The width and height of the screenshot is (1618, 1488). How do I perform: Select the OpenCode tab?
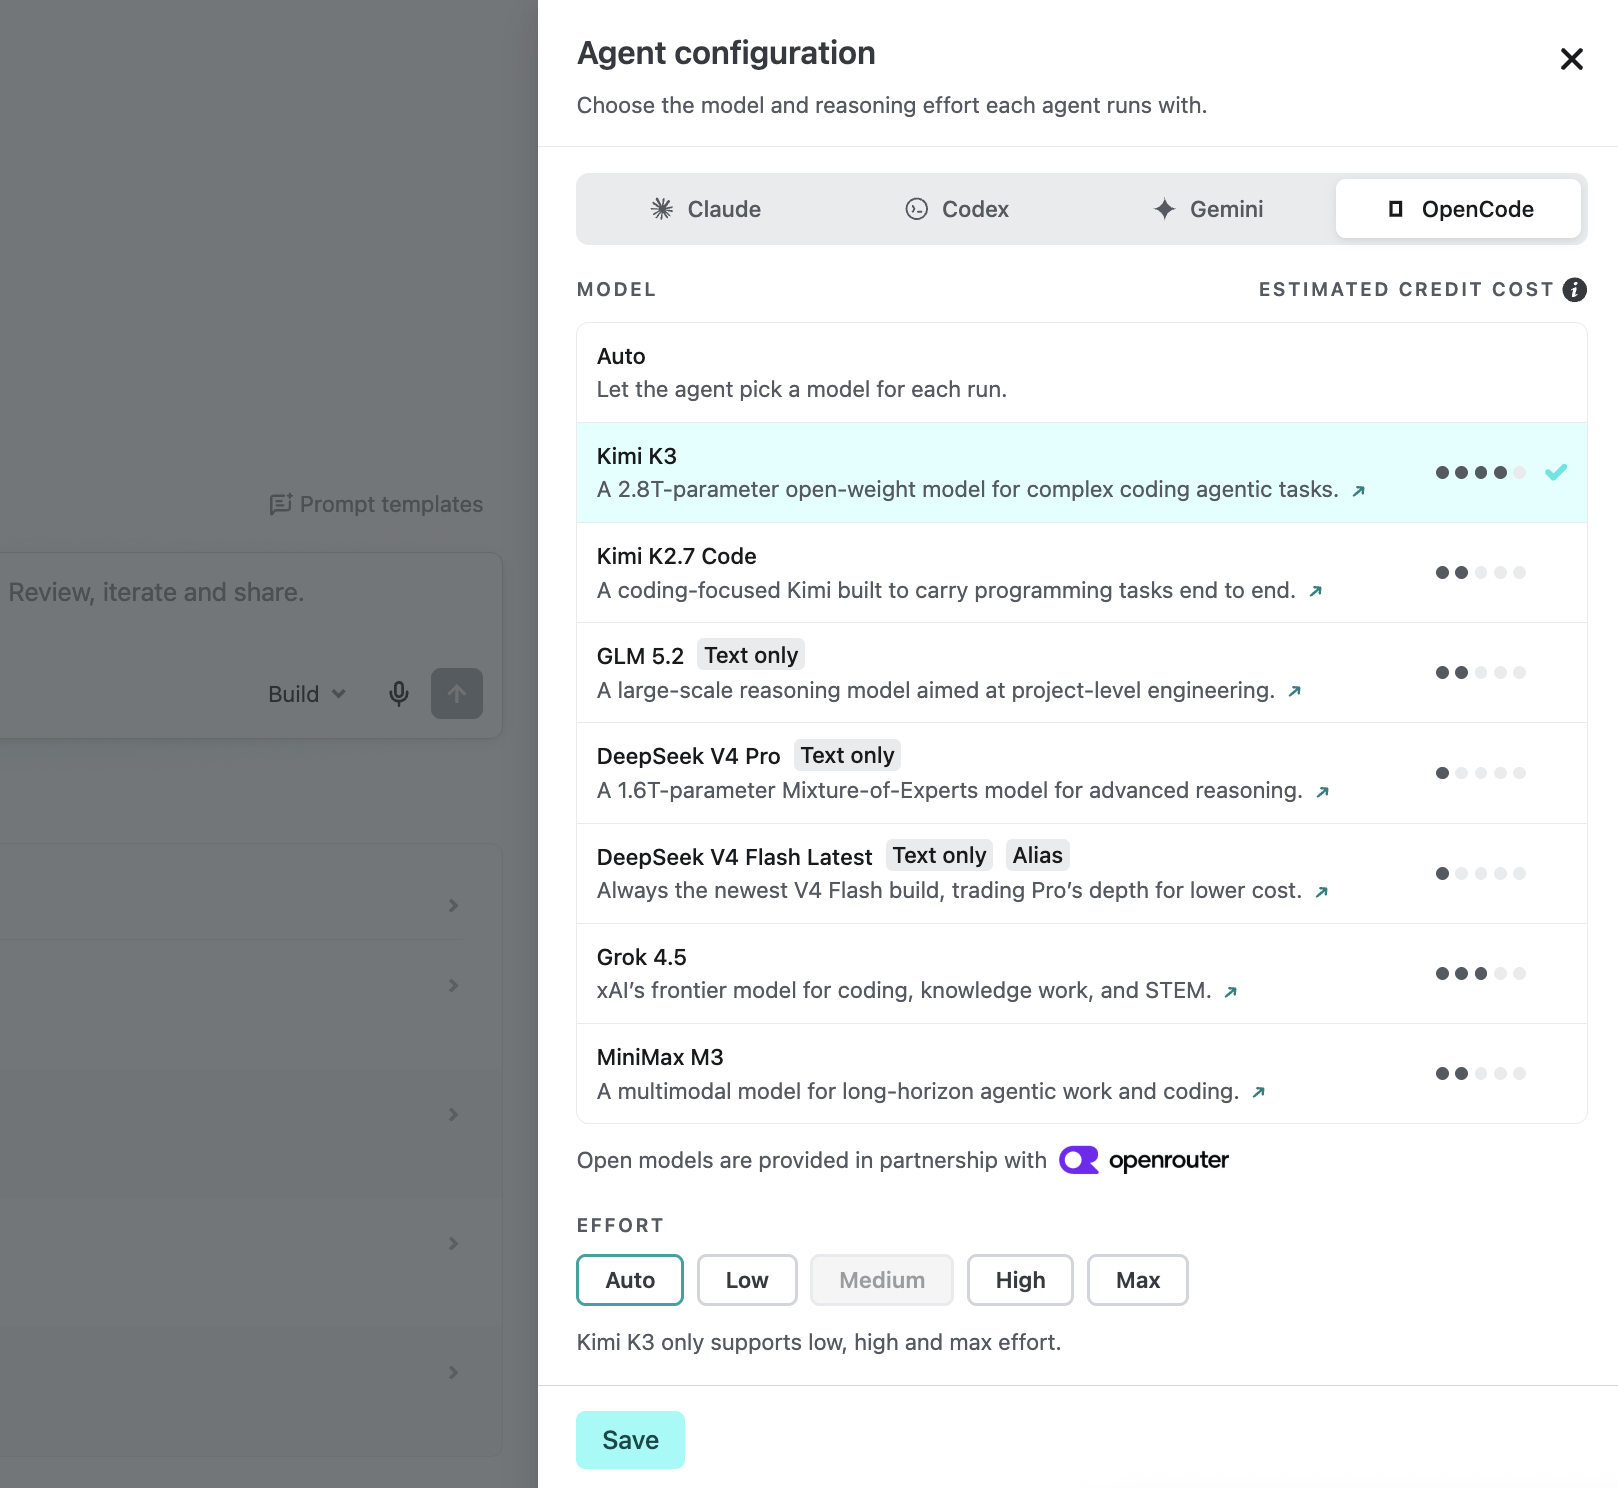[x=1458, y=209]
